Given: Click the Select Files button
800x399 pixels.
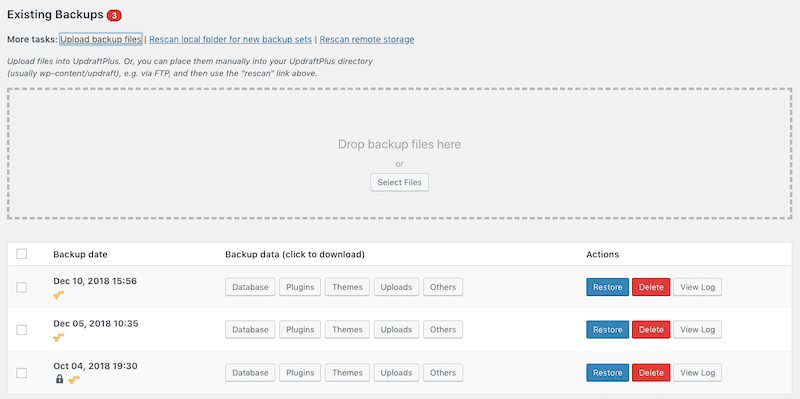Looking at the screenshot, I should 399,182.
